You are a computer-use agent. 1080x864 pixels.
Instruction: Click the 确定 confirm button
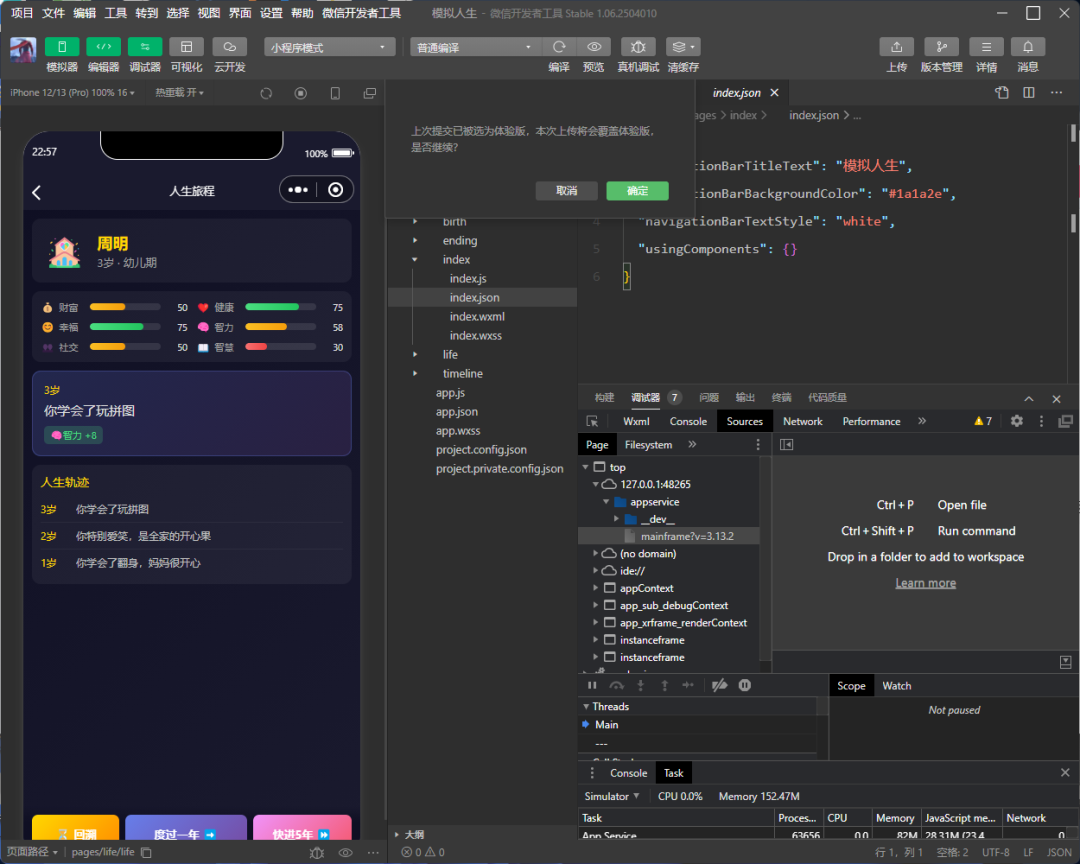pyautogui.click(x=637, y=191)
